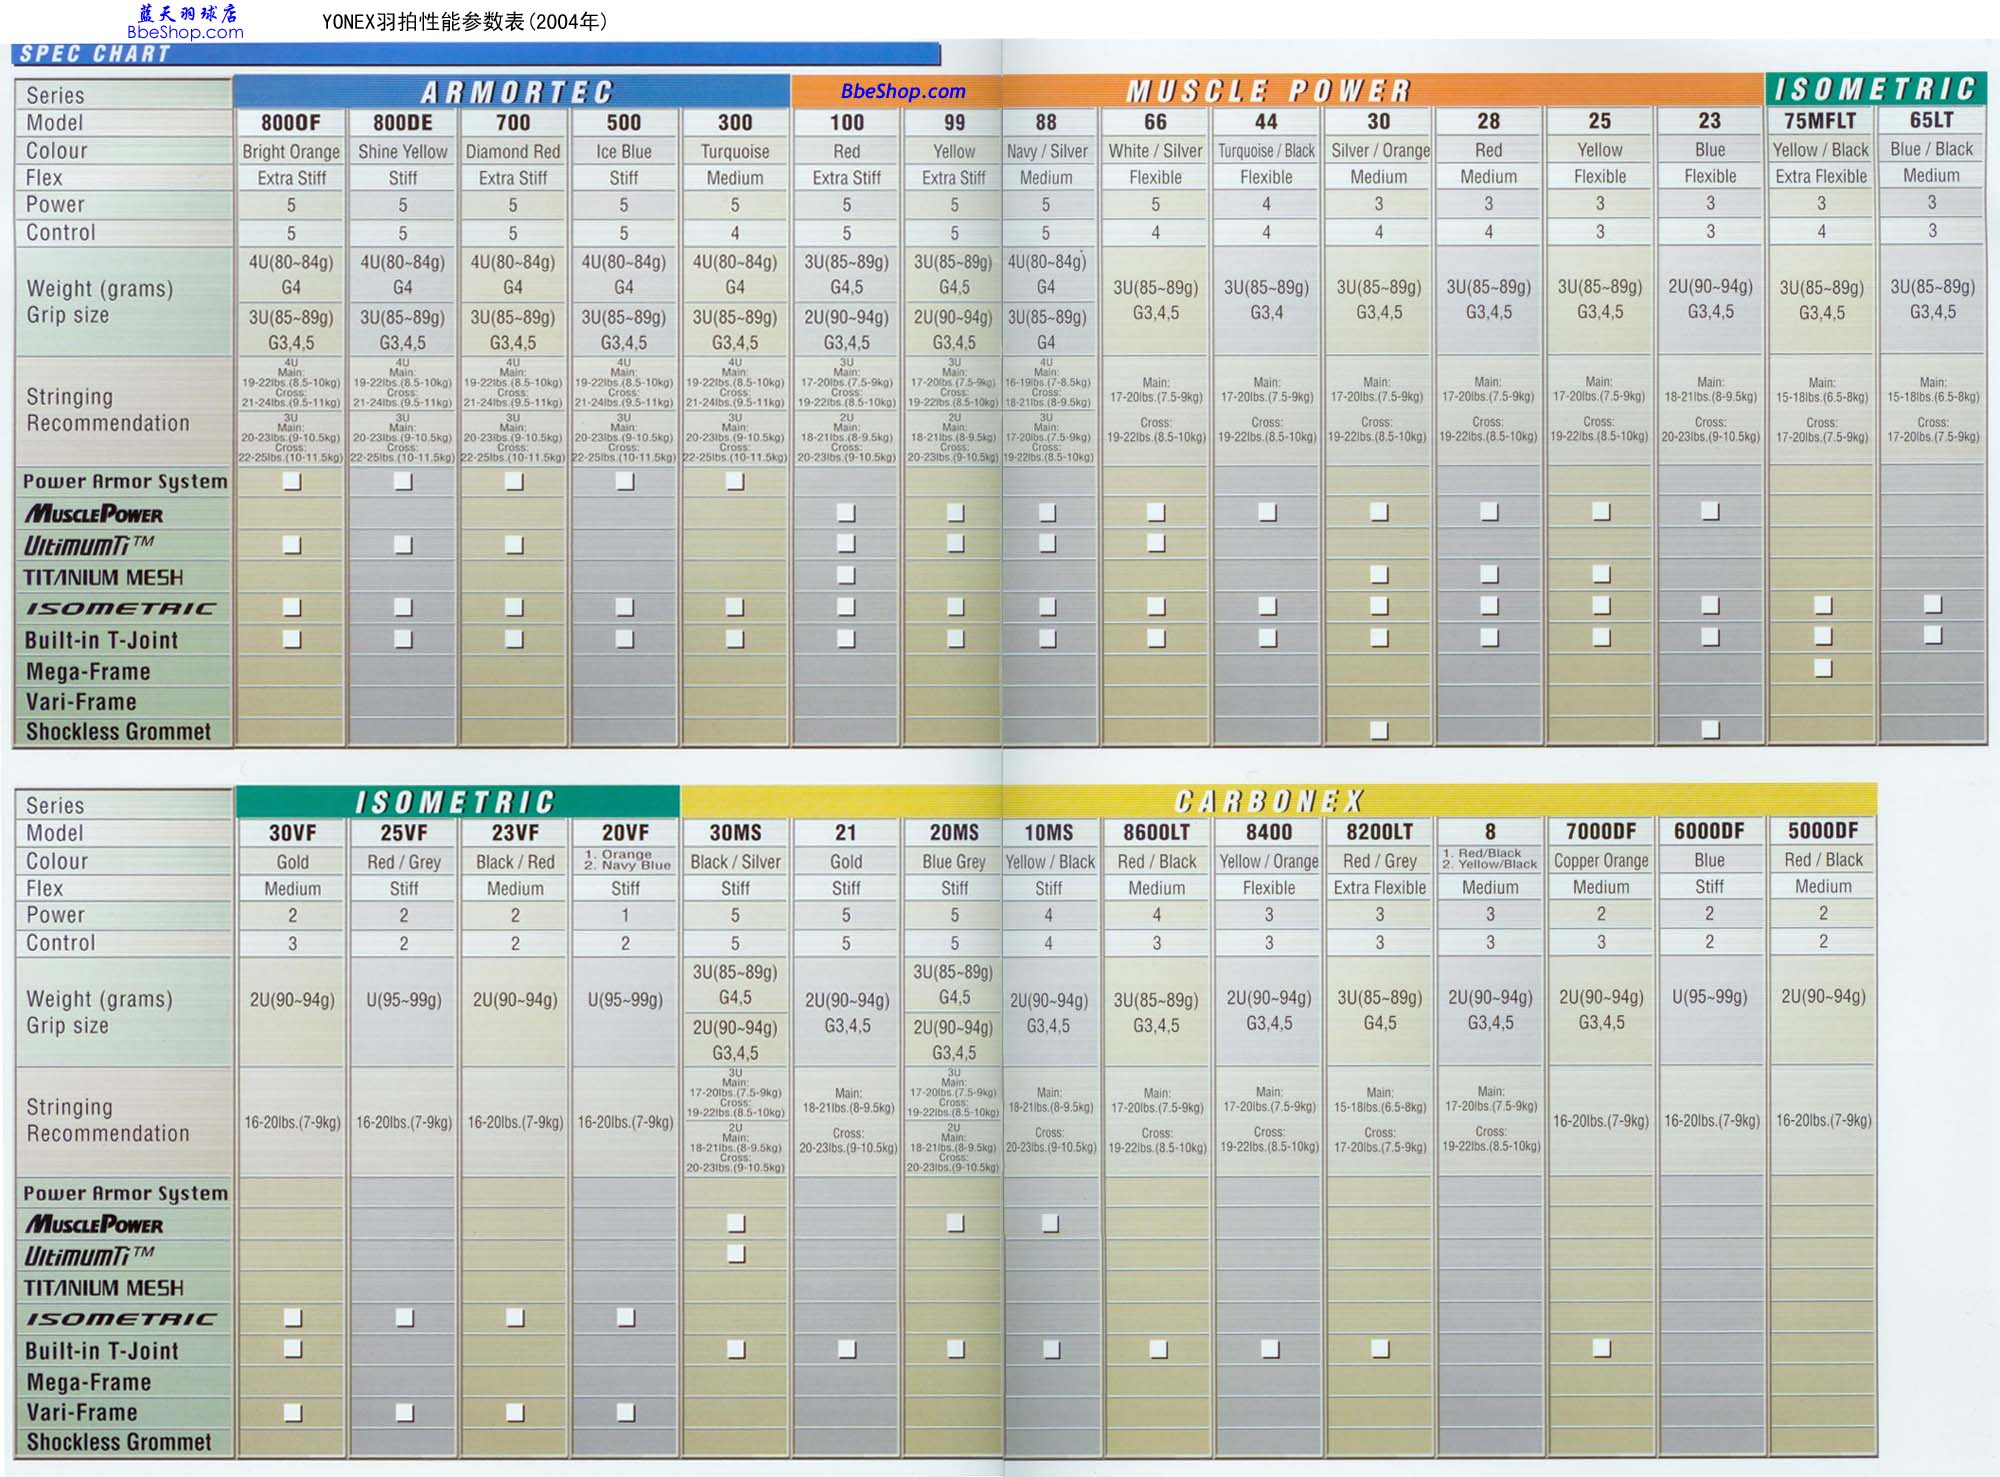Open the BbeShop.com link under the top-left logo
The height and width of the screenshot is (1477, 2000).
(185, 32)
